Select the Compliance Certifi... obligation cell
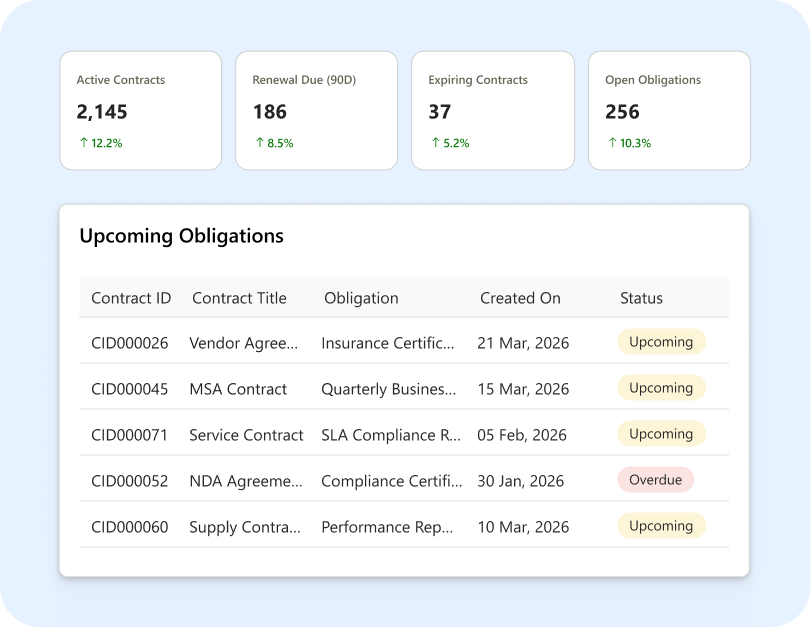Screen dimensions: 811x629 tap(392, 481)
